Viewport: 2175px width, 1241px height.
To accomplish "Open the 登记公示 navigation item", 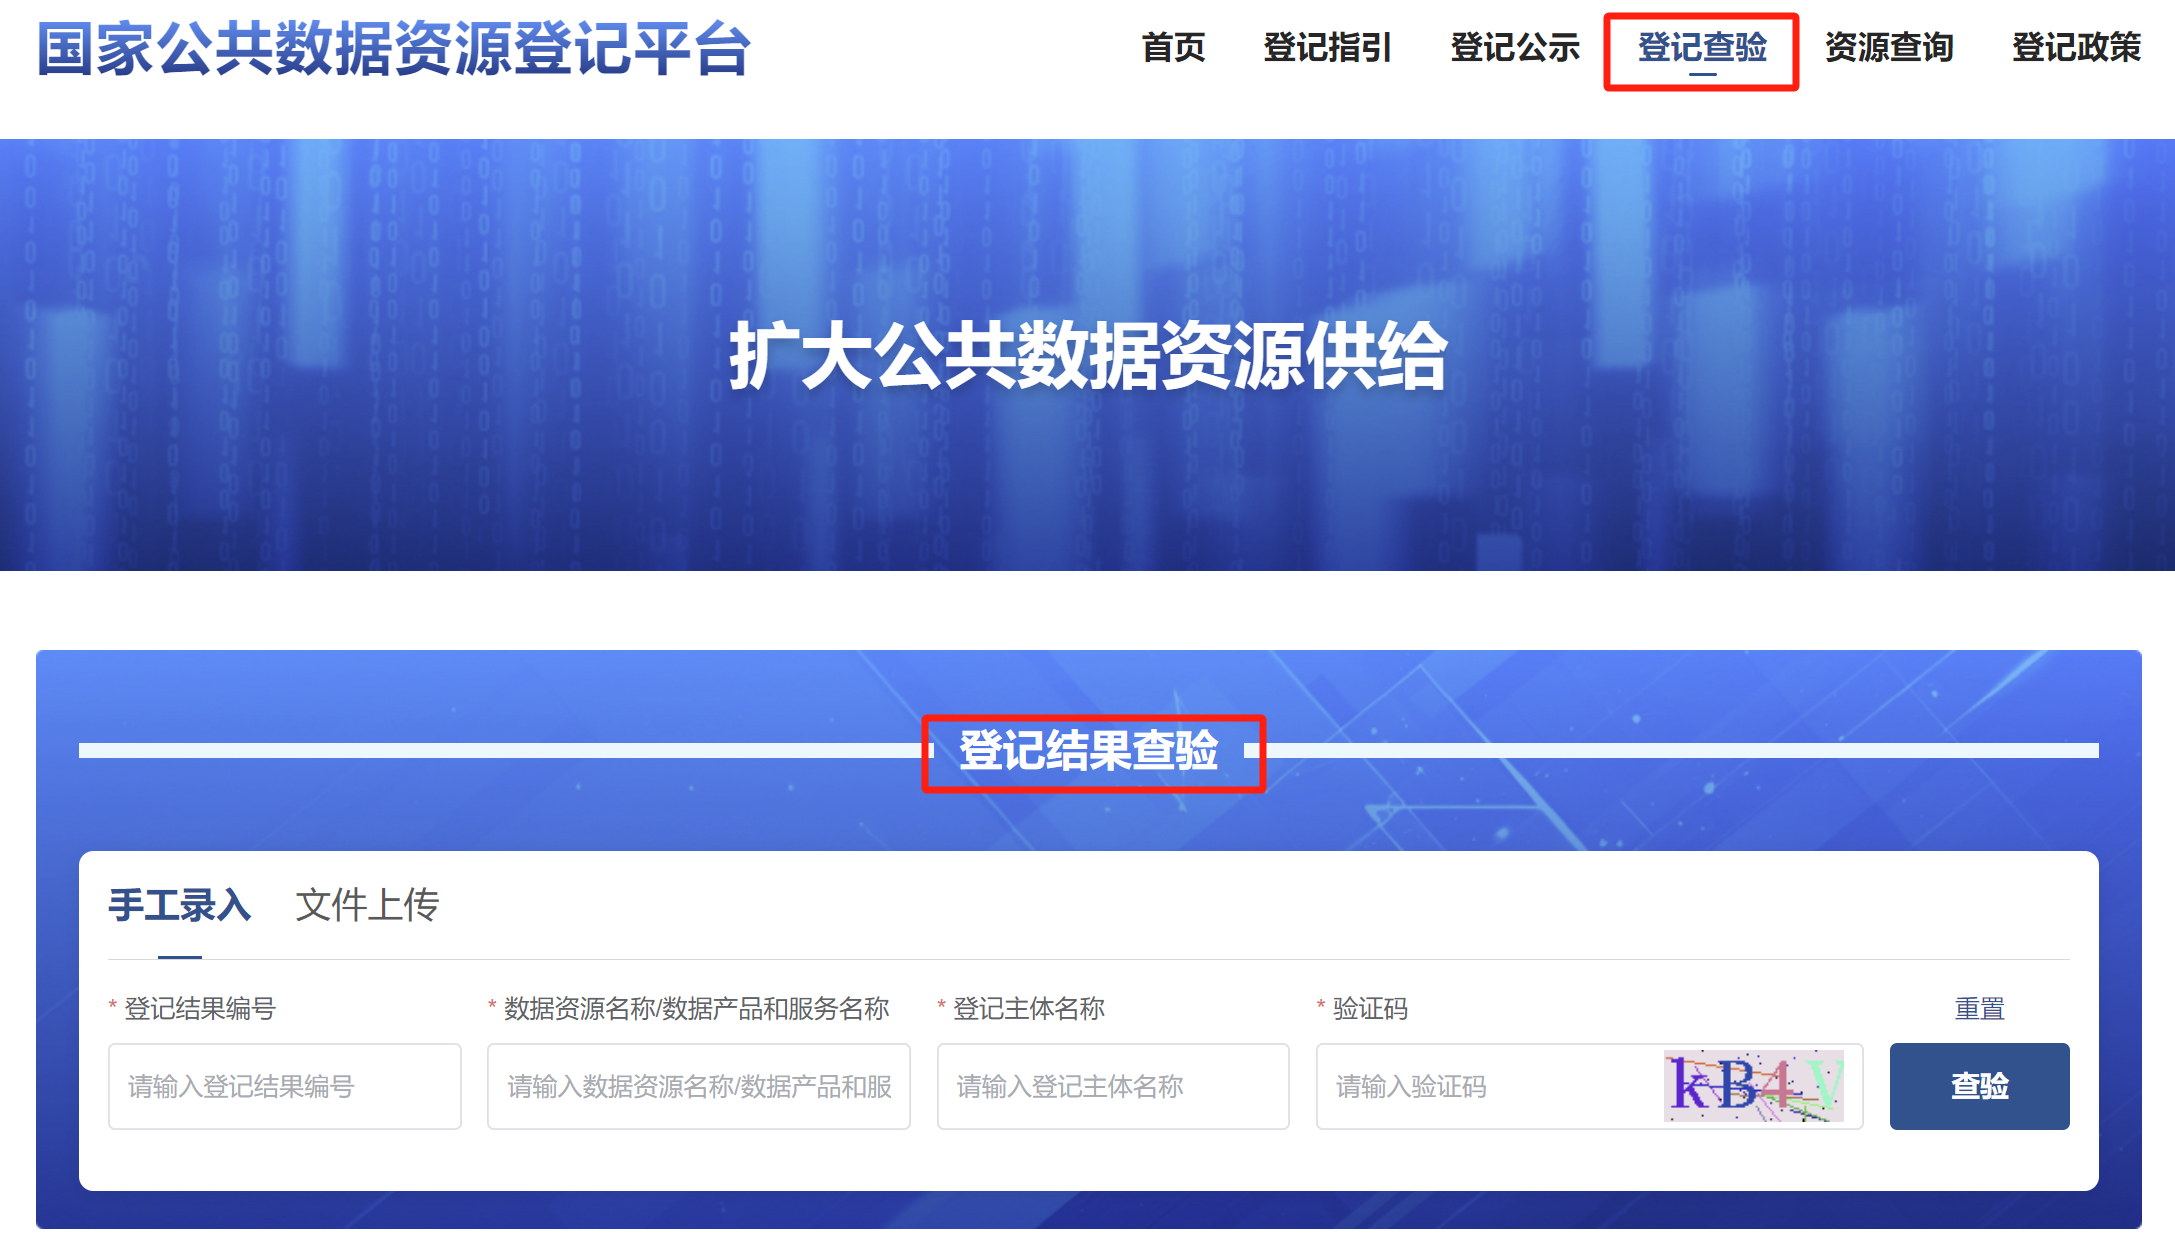I will coord(1514,47).
